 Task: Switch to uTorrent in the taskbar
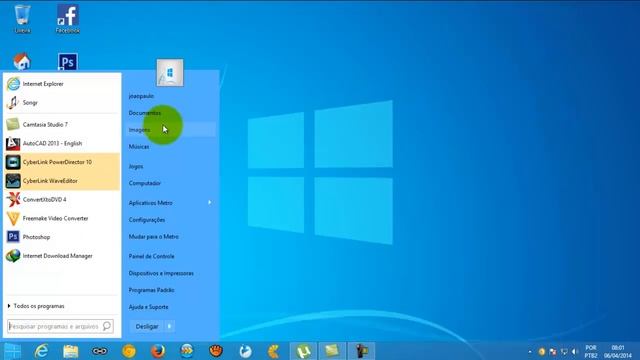(303, 351)
